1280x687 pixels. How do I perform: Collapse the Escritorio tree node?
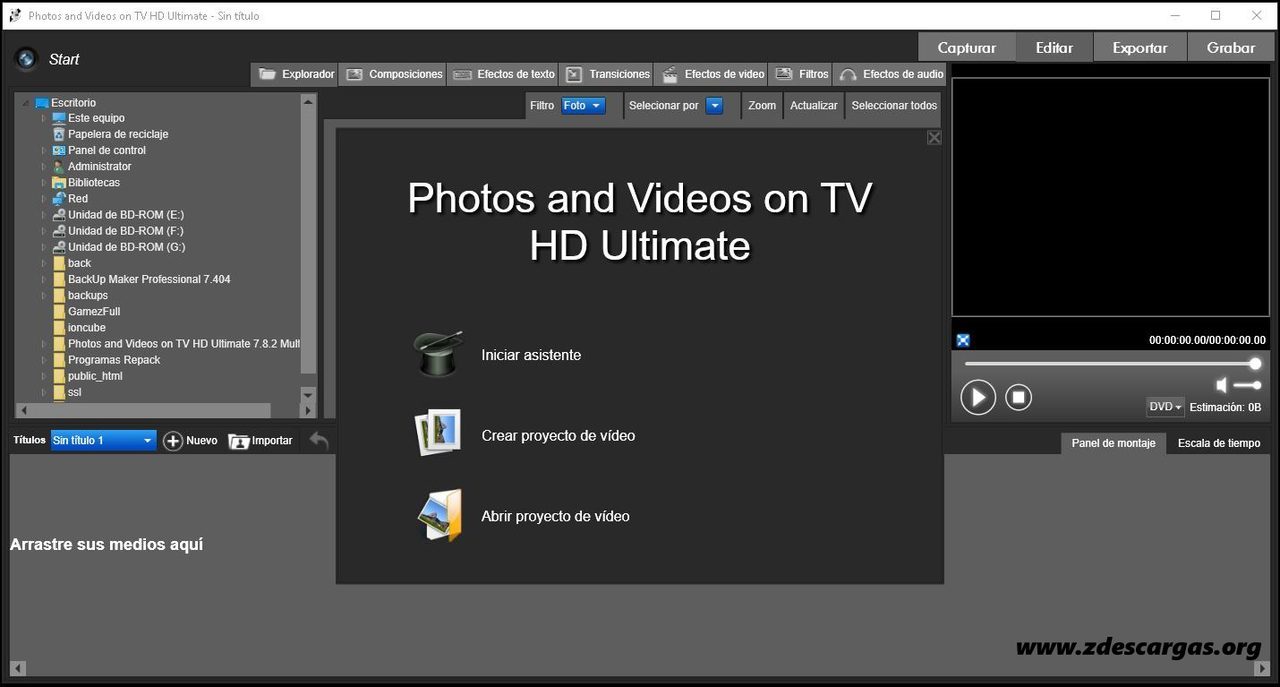click(x=26, y=103)
